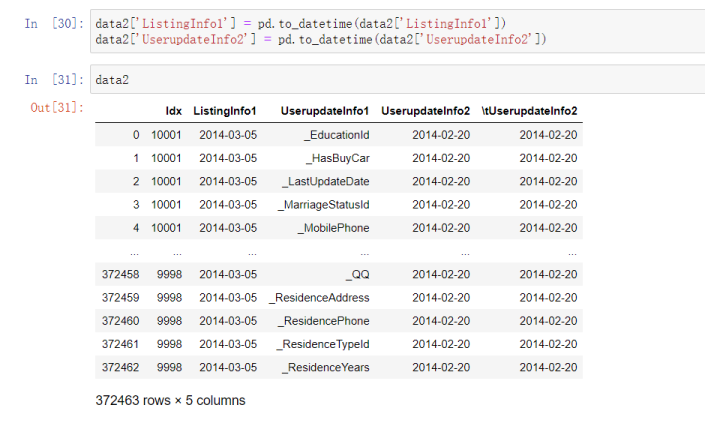Click row index 4
The image size is (706, 424).
pyautogui.click(x=136, y=228)
